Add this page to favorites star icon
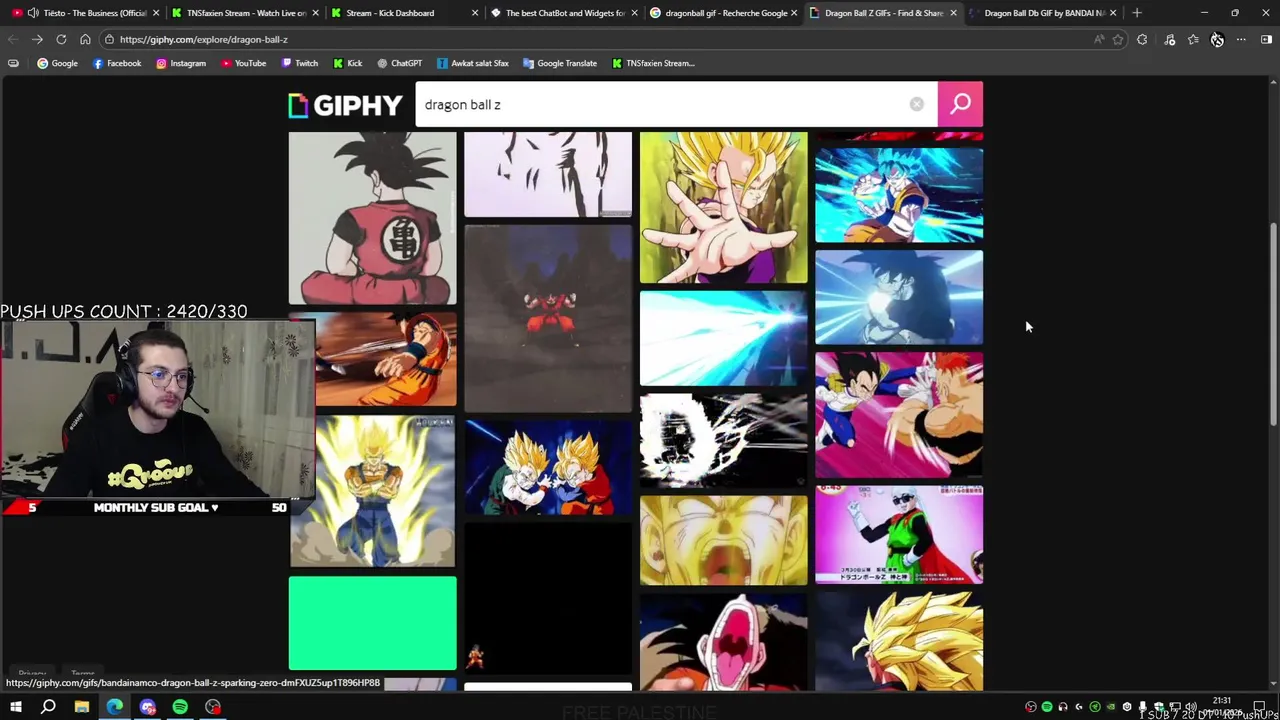 (1118, 39)
